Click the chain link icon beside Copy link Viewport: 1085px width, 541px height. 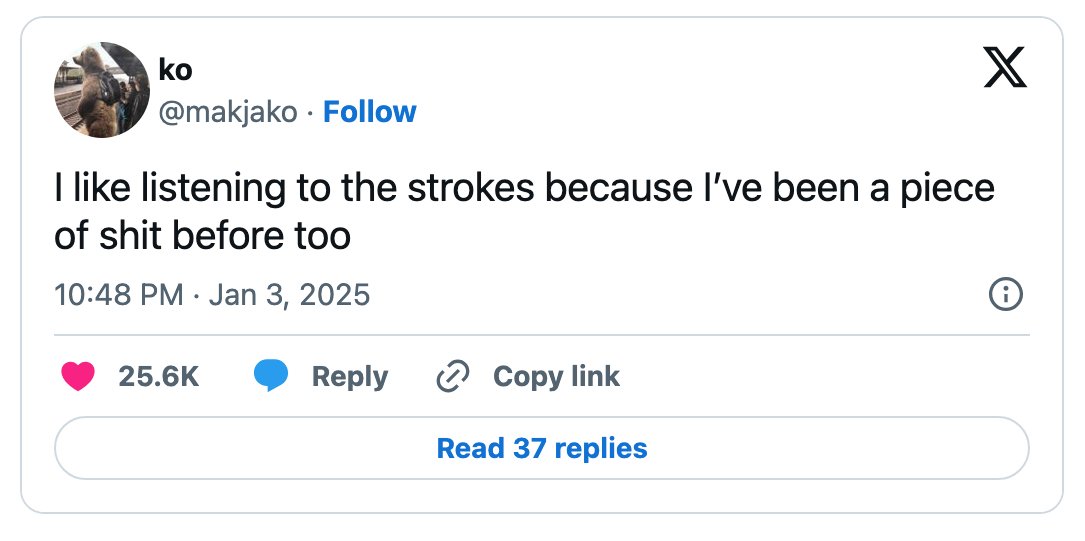pyautogui.click(x=453, y=376)
